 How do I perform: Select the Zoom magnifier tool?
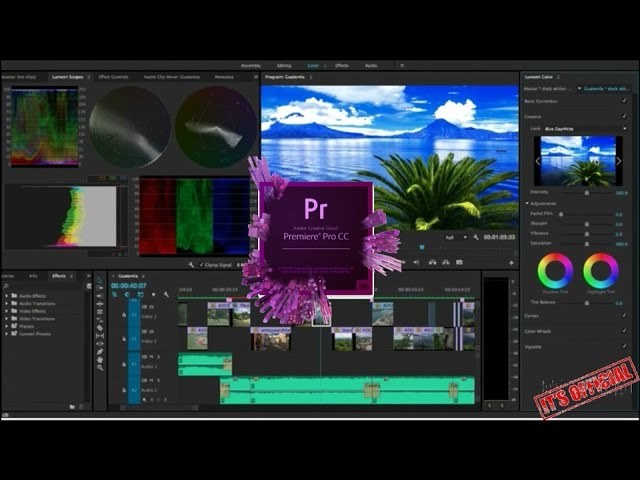tap(100, 368)
